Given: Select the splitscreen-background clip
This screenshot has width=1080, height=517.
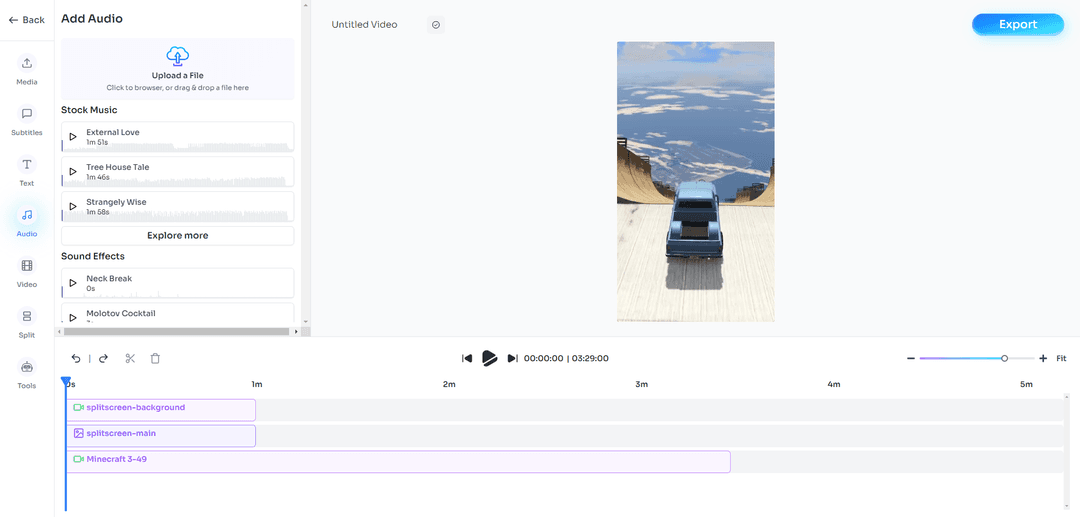Looking at the screenshot, I should pos(160,410).
